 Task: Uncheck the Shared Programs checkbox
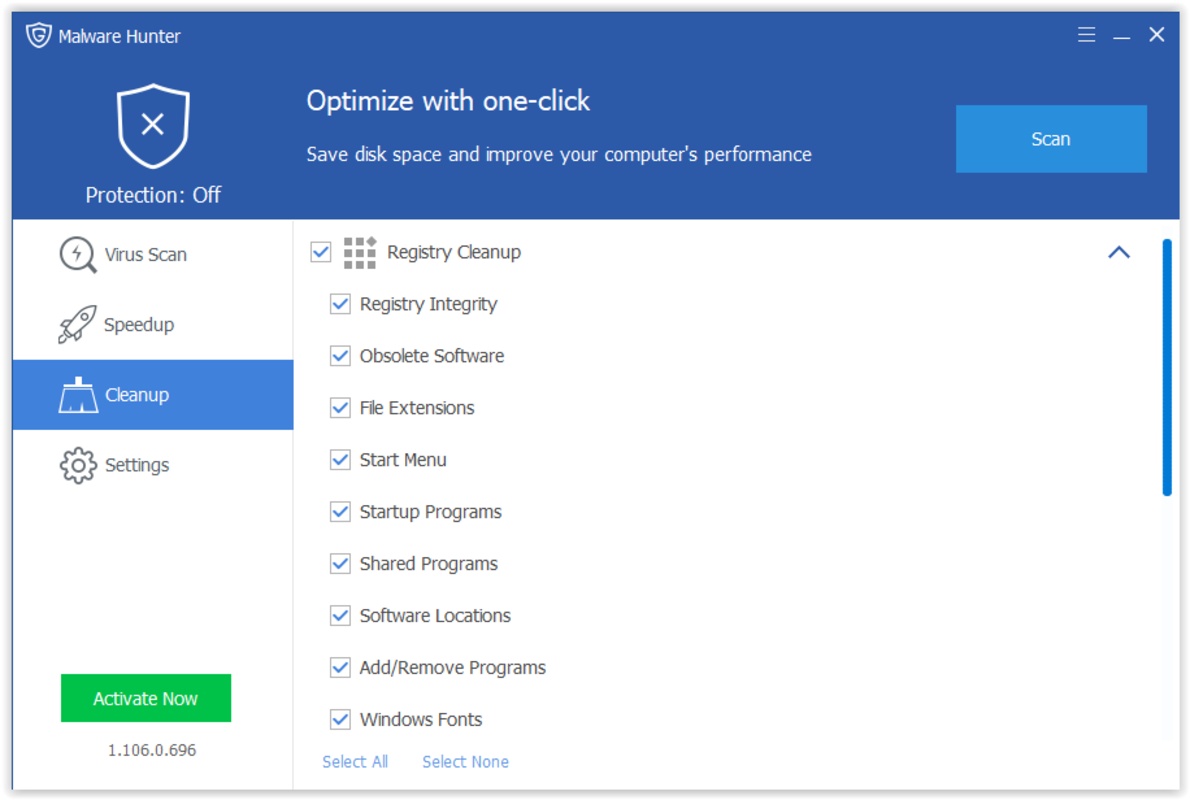(x=340, y=563)
